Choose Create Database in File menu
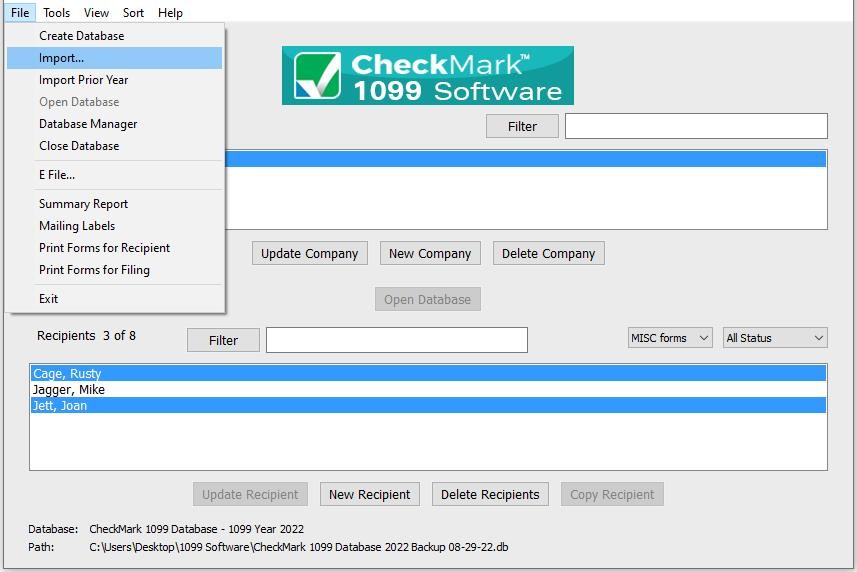Screen dimensions: 857x572 click(81, 36)
